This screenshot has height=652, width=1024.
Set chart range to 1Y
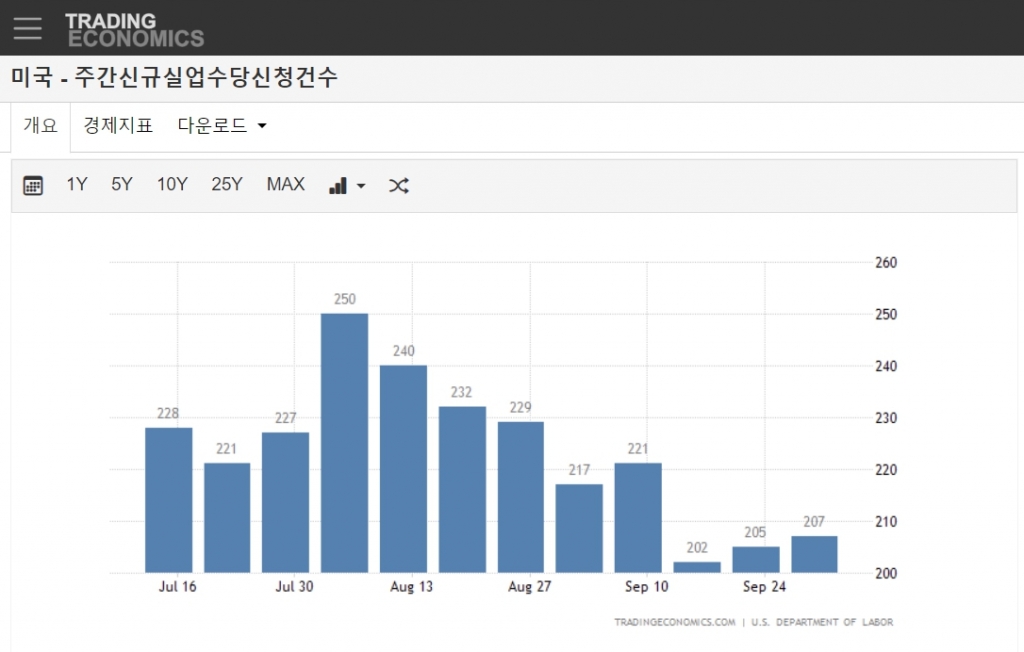[77, 184]
